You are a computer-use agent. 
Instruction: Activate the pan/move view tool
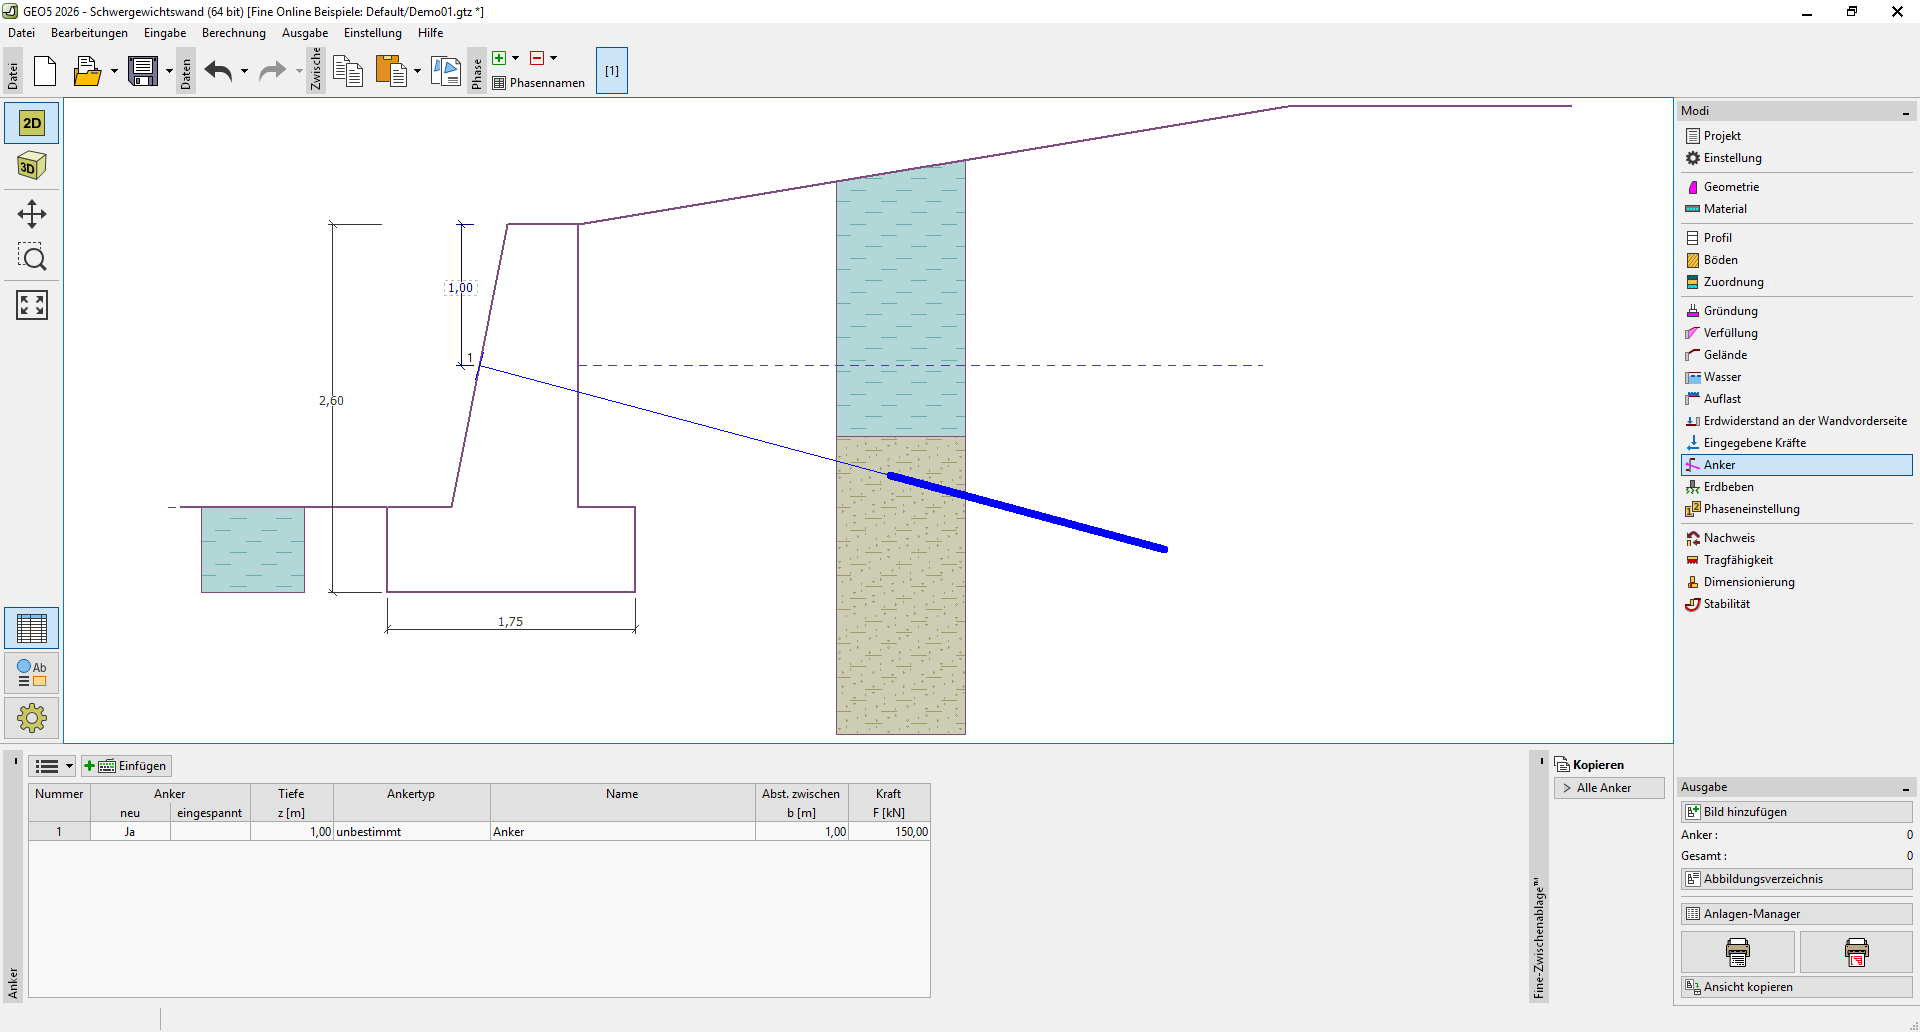pyautogui.click(x=32, y=214)
